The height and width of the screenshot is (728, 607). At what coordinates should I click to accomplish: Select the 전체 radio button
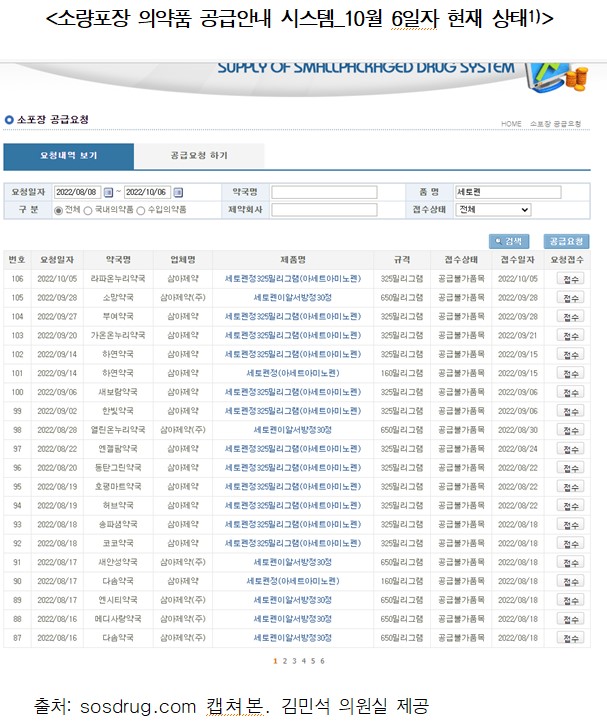coord(58,210)
